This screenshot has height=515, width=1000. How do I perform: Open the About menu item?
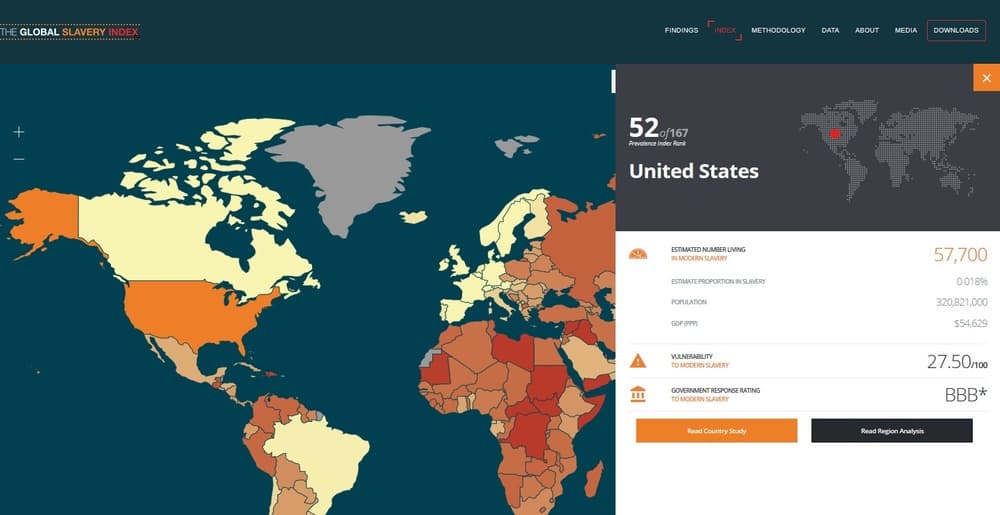867,30
